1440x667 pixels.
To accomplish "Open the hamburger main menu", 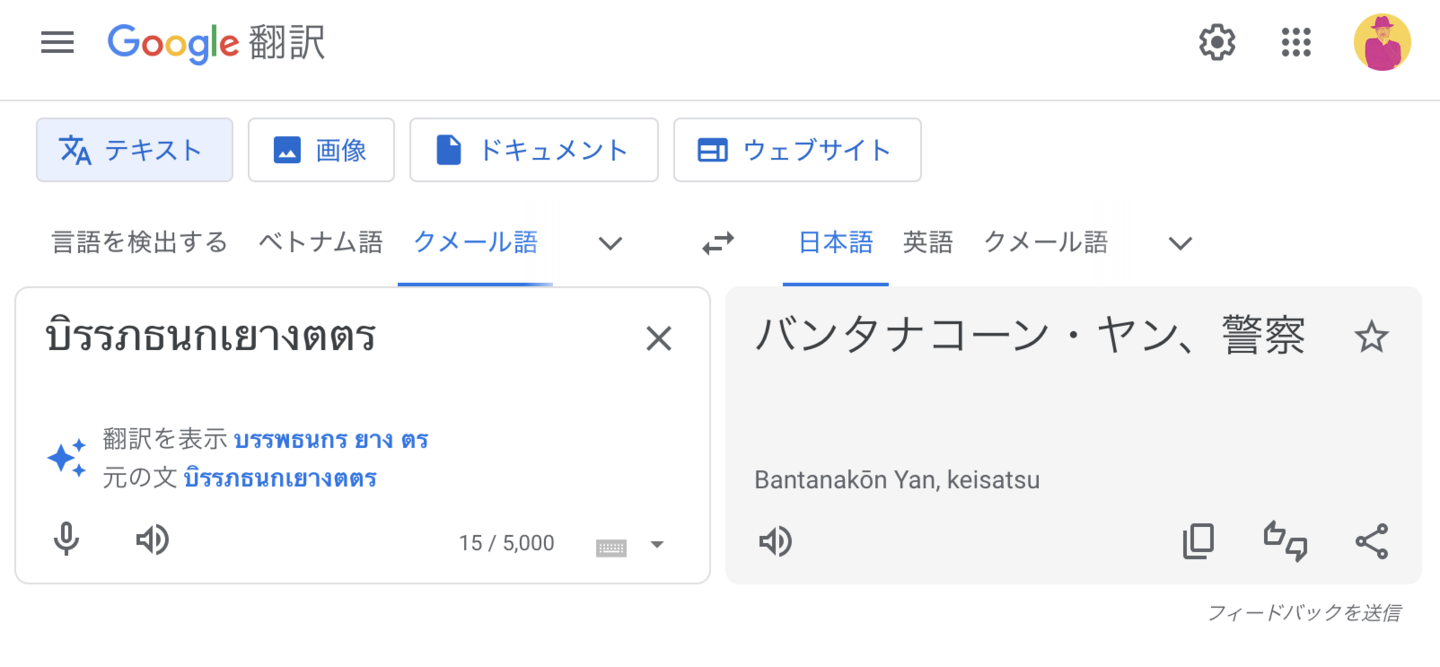I will coord(57,43).
